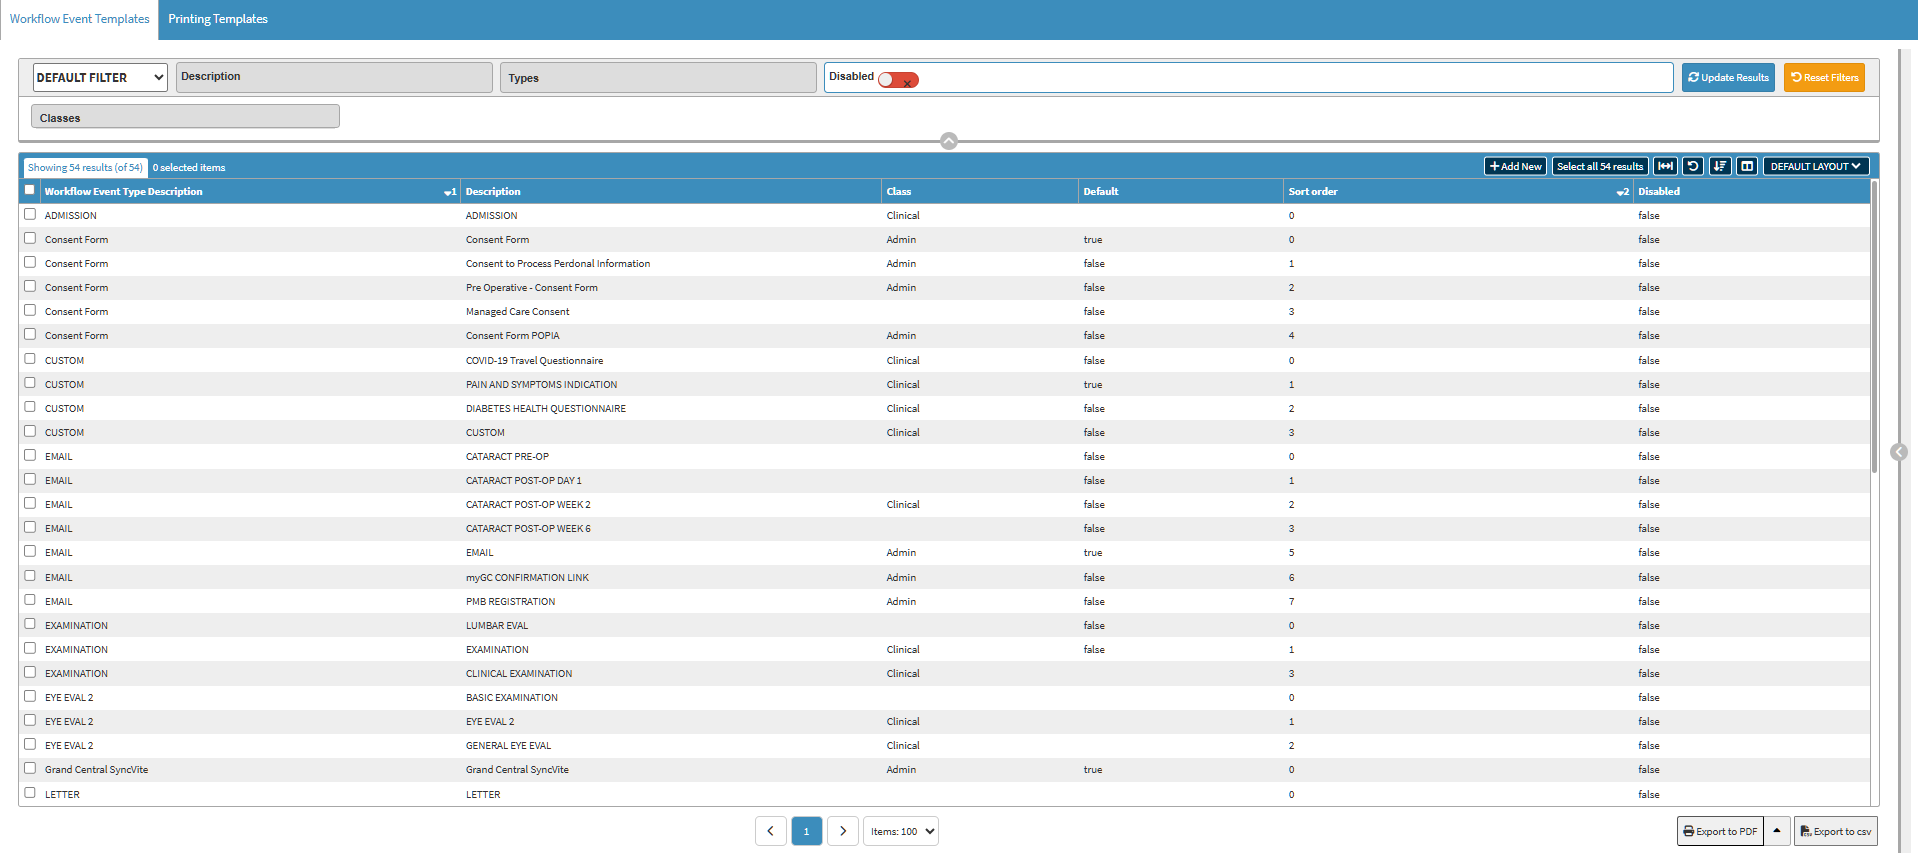Click the fit column widths icon
The width and height of the screenshot is (1918, 853).
click(x=1665, y=166)
